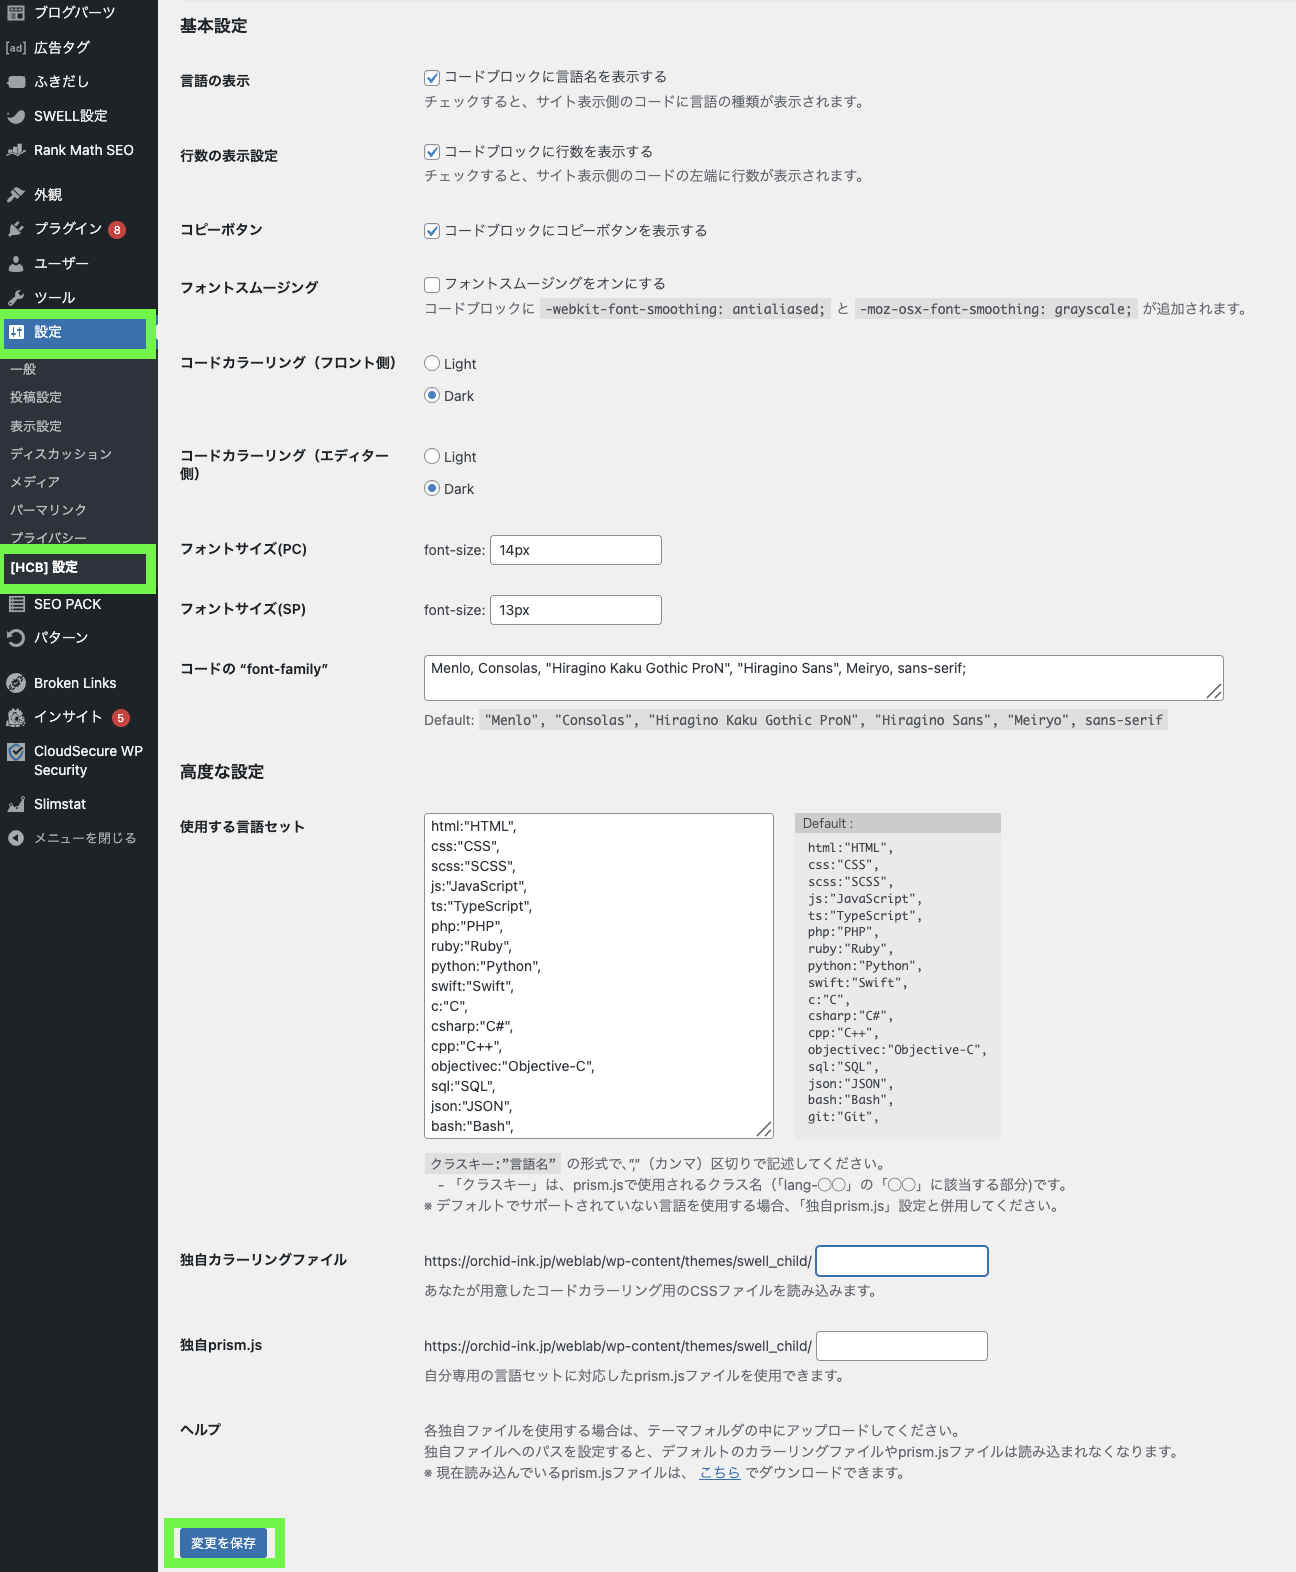Click the CloudSecure WP Security shield icon

16,752
